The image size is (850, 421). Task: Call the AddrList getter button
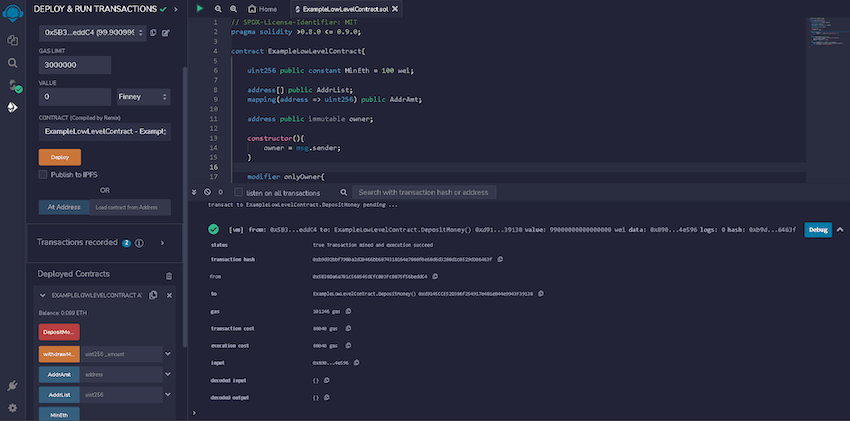[59, 395]
